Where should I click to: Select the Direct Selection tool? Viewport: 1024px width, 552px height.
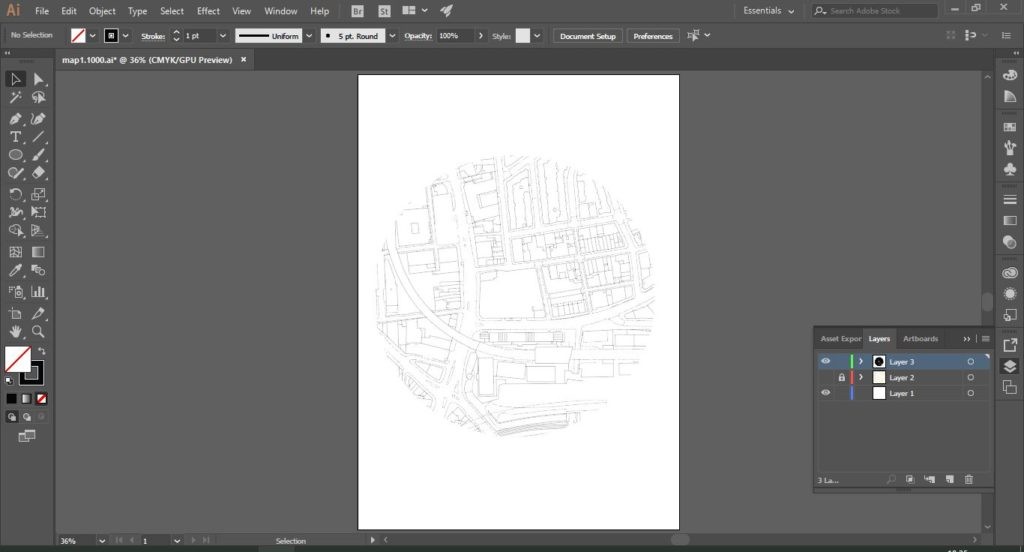point(39,79)
